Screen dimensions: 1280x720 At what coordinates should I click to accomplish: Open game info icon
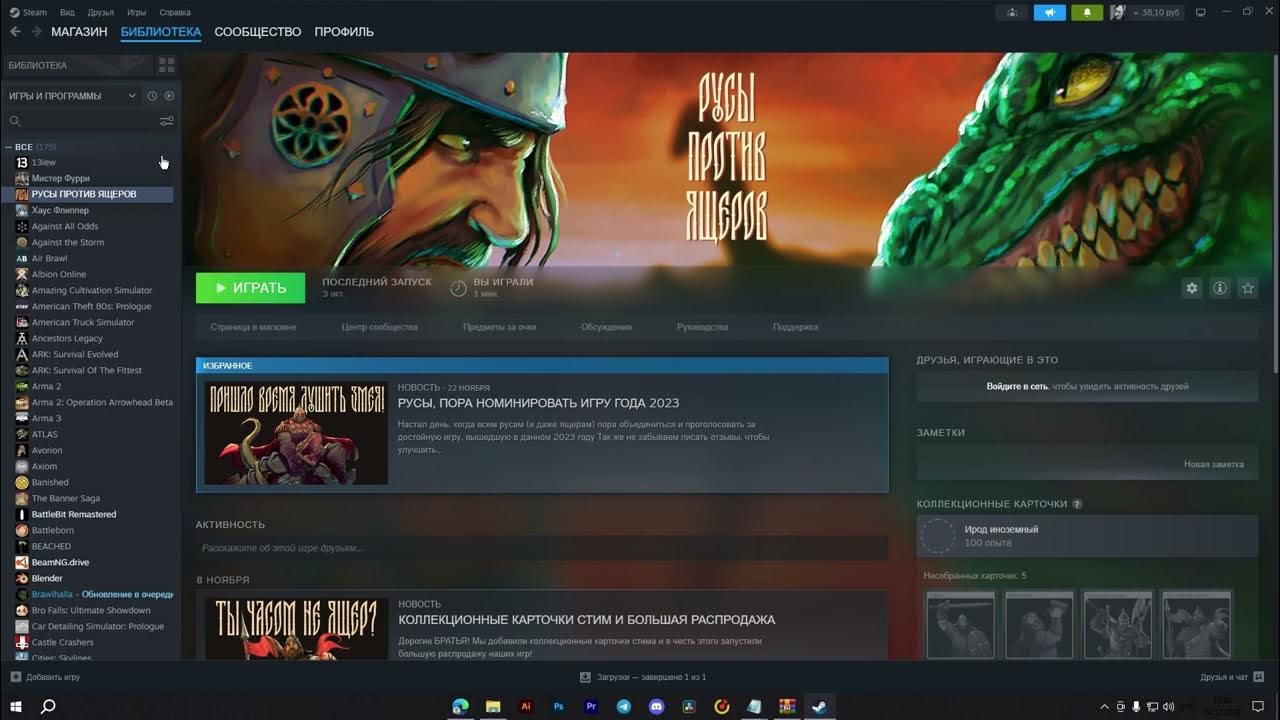[x=1220, y=288]
